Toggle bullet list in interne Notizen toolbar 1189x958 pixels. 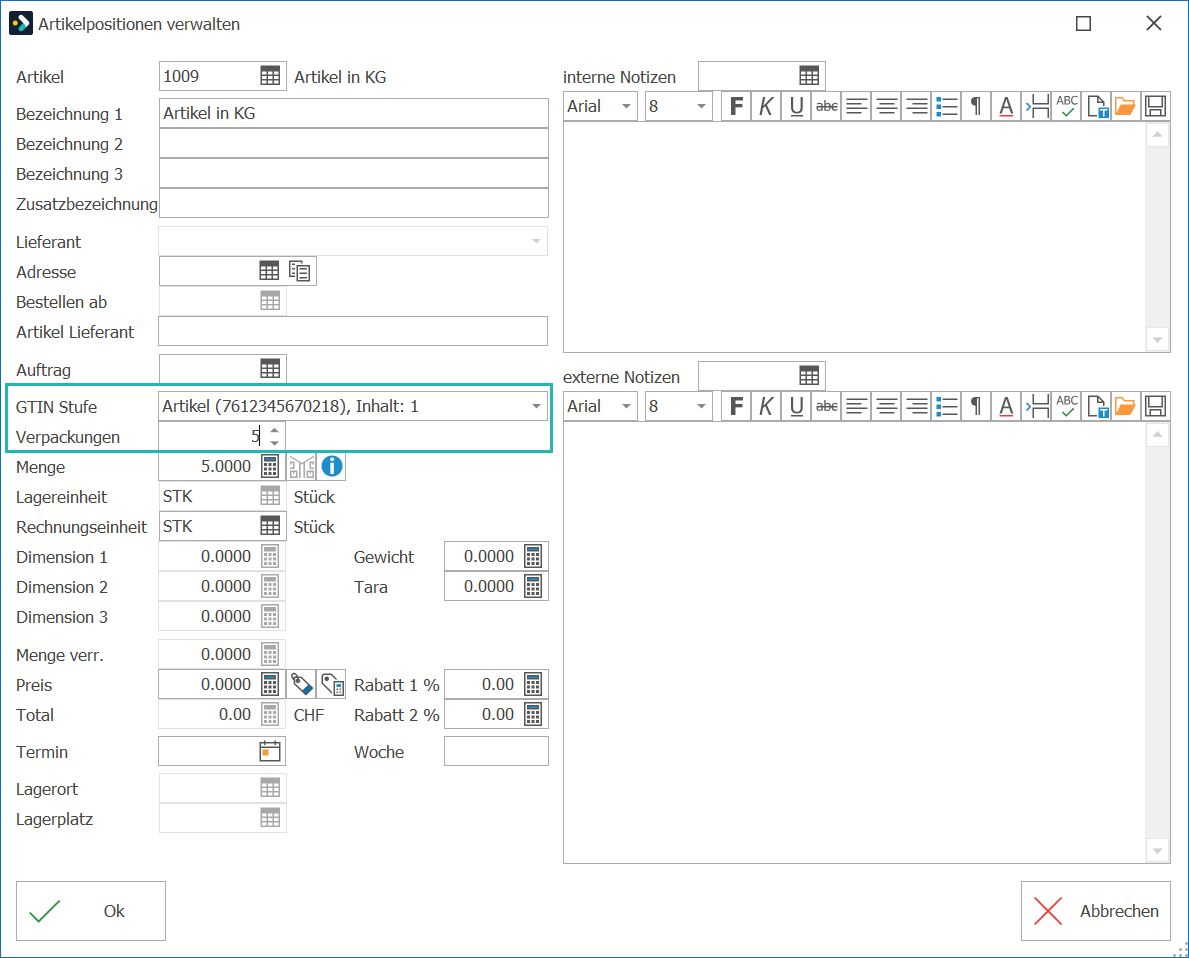(x=946, y=106)
